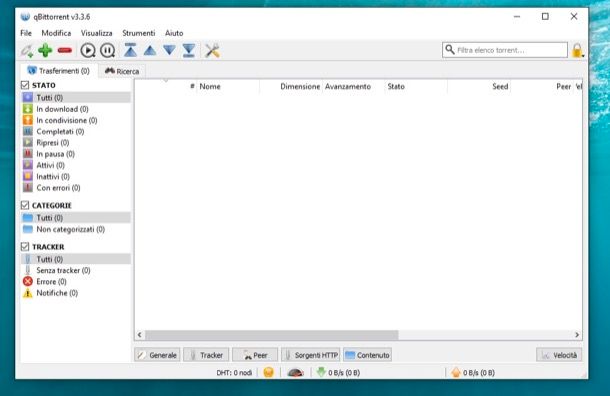
Task: Open the Visualizza menu
Action: pos(96,33)
